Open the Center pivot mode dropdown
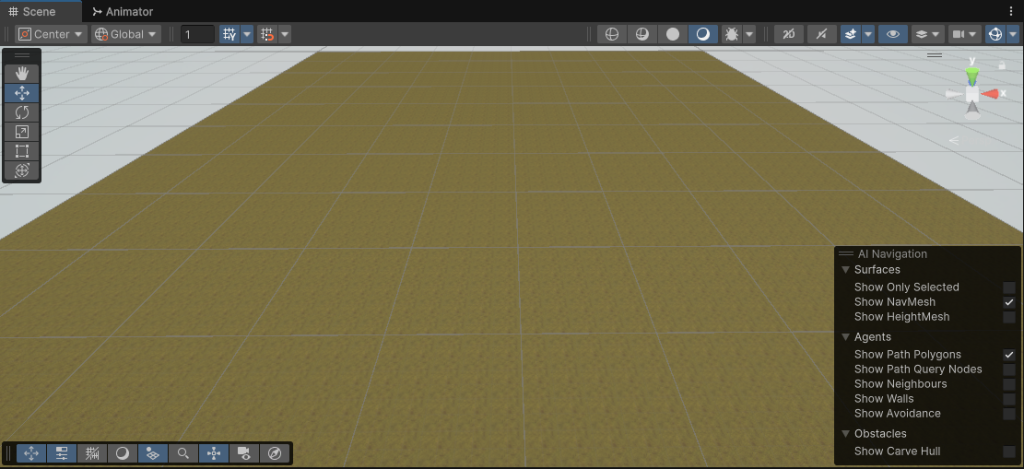This screenshot has width=1024, height=469. [x=51, y=34]
